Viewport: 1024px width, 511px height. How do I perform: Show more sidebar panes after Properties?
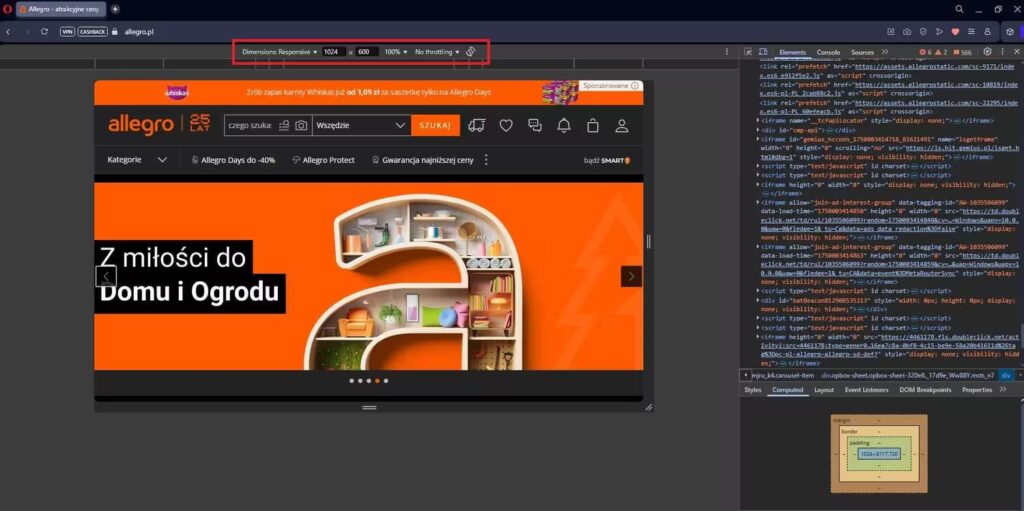(x=1003, y=389)
